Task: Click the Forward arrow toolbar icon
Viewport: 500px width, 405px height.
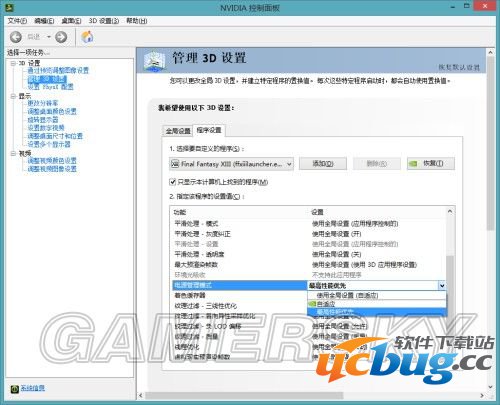Action: point(61,37)
